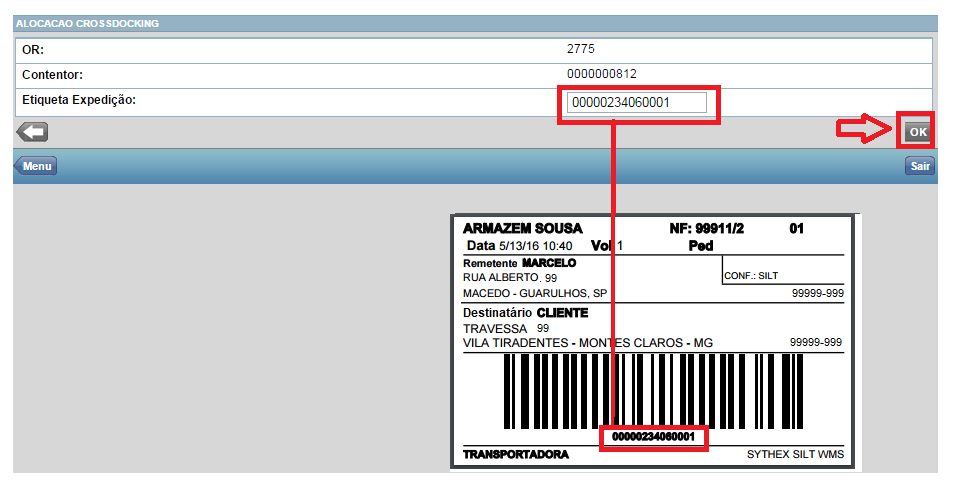Viewport: 956px width, 490px height.
Task: Click MACEDO - GUARULHOS, SP line
Action: pyautogui.click(x=535, y=294)
